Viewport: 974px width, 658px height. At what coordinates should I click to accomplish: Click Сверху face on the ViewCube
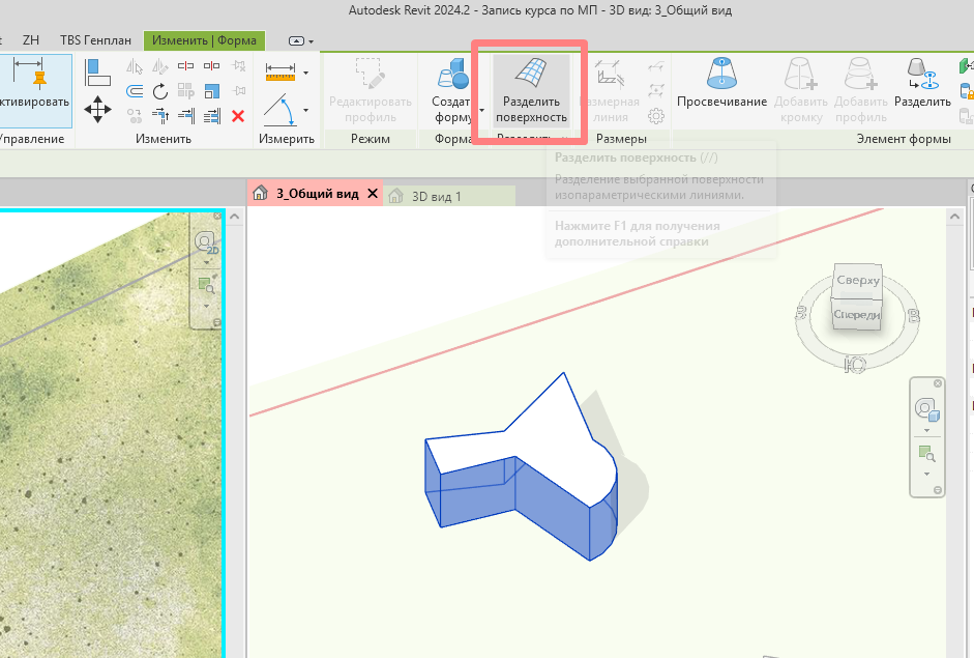pos(858,280)
